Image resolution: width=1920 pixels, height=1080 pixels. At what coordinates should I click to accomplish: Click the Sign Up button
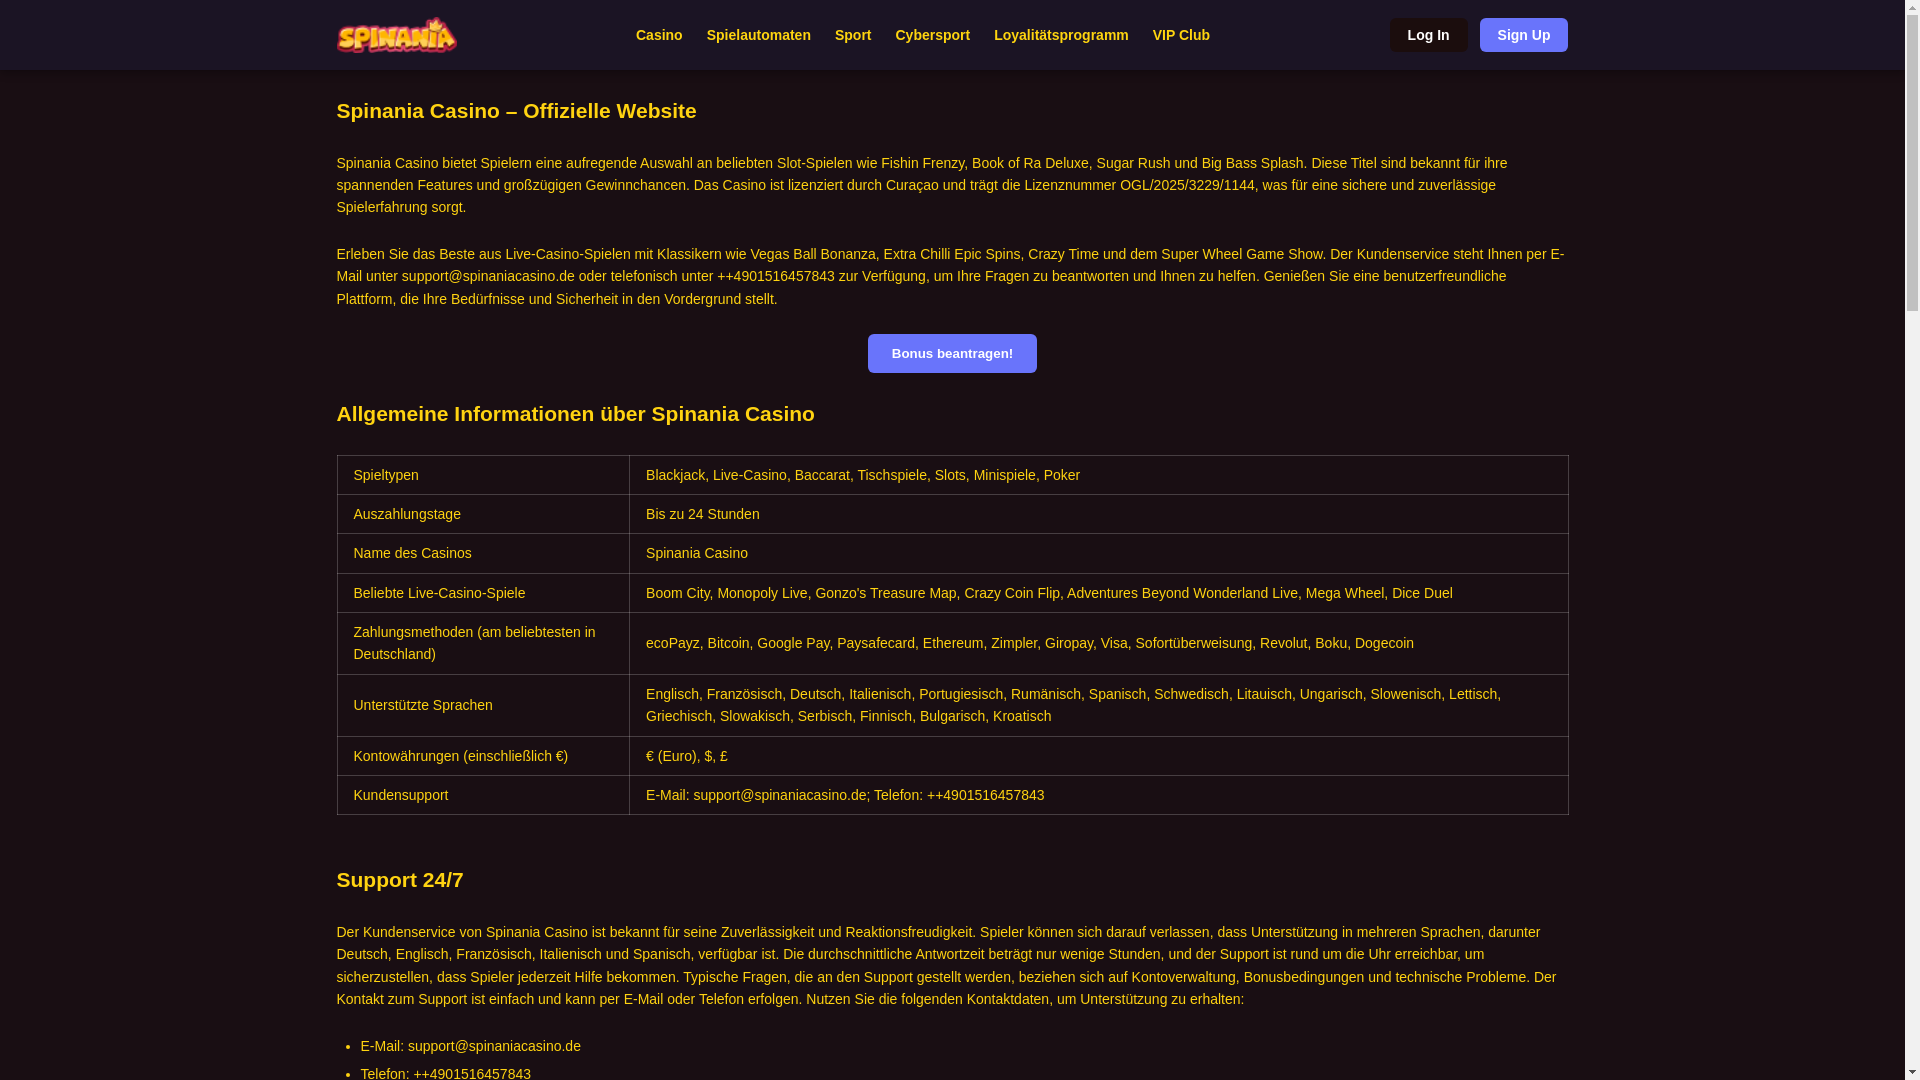1523,35
